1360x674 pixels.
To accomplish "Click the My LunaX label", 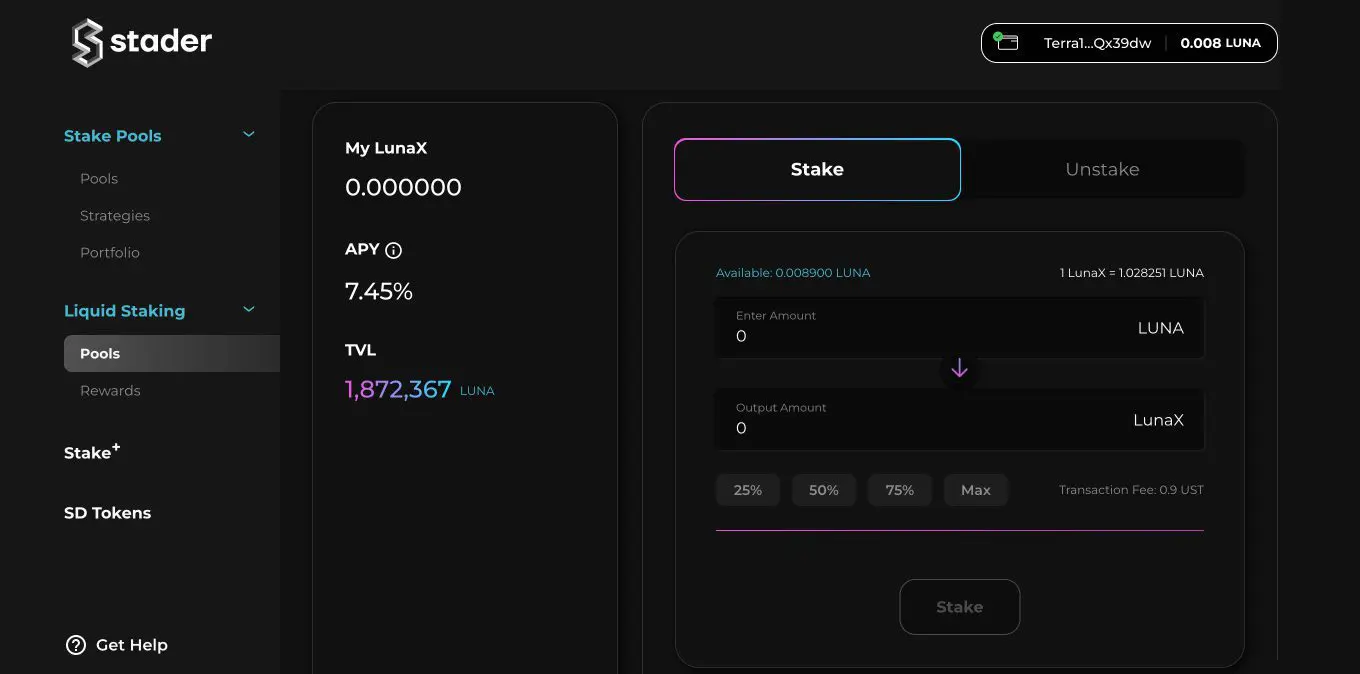I will pos(386,148).
